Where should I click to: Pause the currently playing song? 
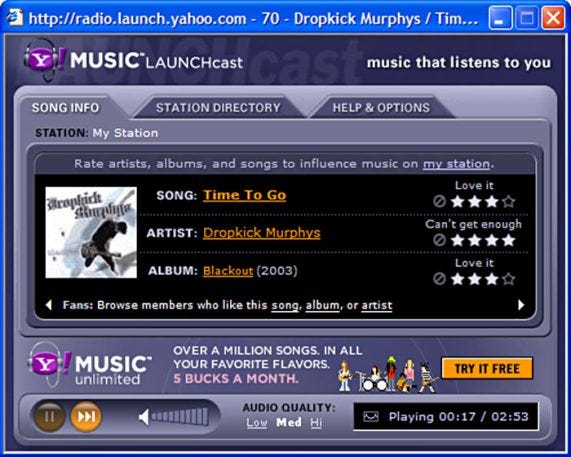50,416
